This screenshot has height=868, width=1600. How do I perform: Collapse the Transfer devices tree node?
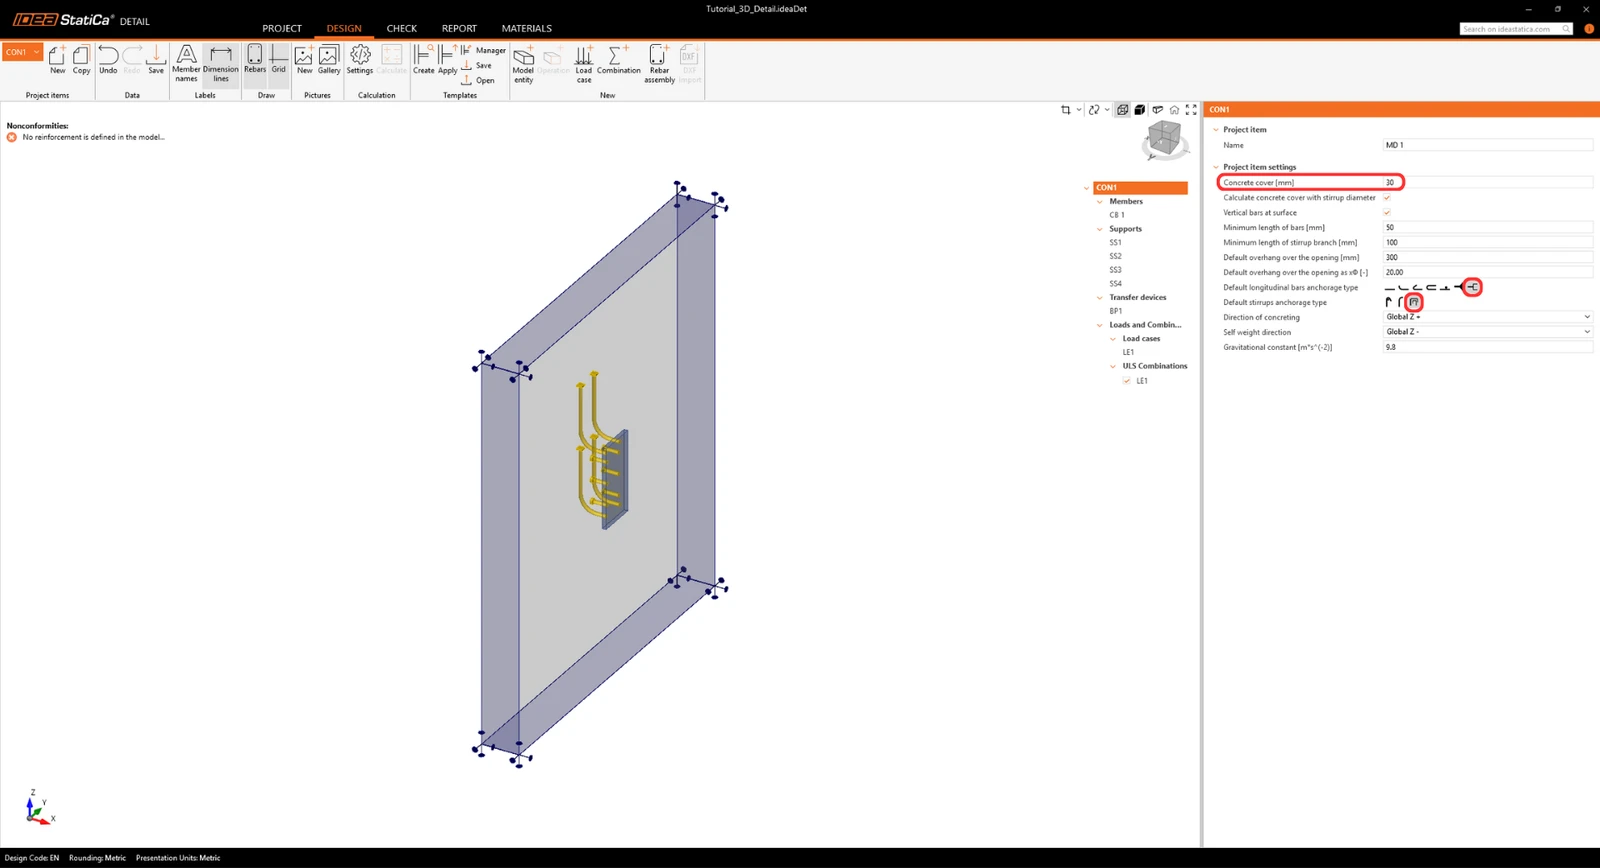tap(1100, 298)
